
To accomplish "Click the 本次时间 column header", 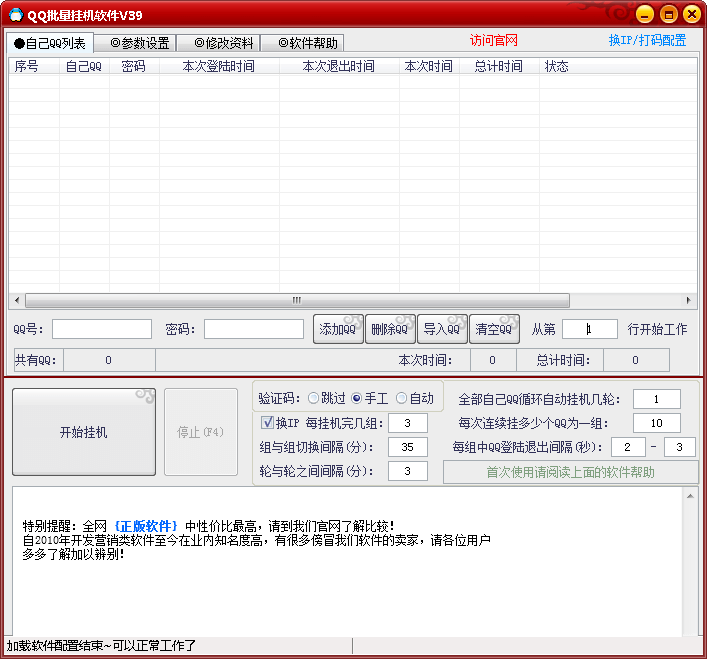I will pos(429,66).
